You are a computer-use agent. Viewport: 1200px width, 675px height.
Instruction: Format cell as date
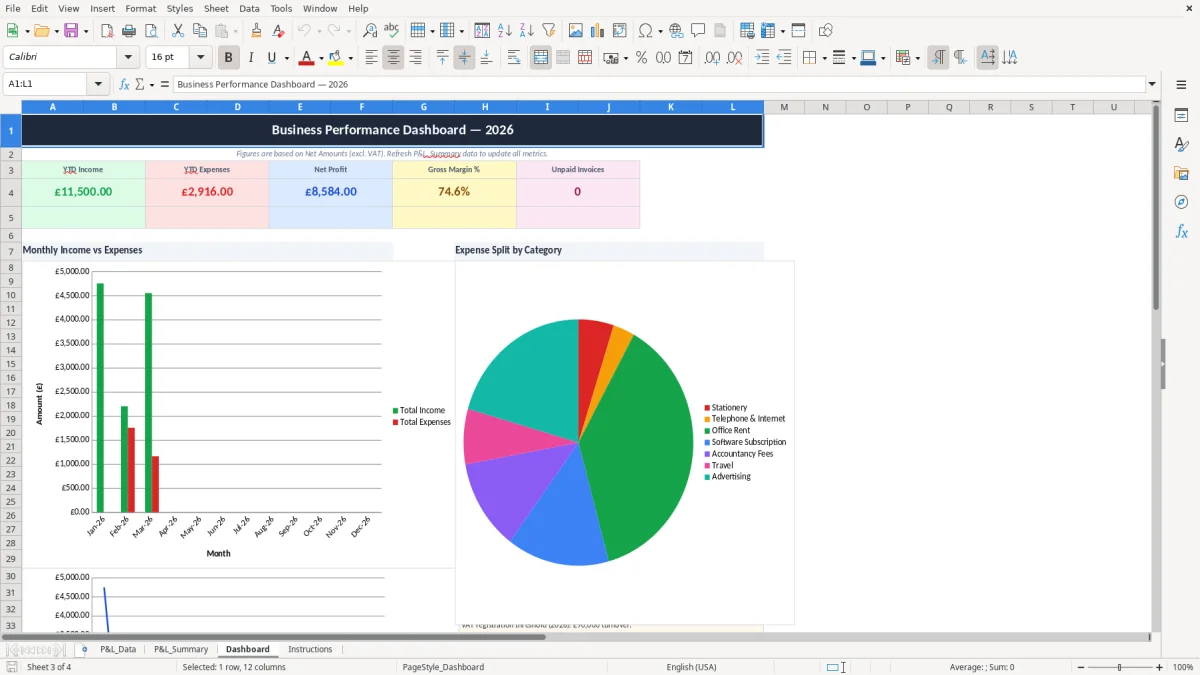coord(685,58)
